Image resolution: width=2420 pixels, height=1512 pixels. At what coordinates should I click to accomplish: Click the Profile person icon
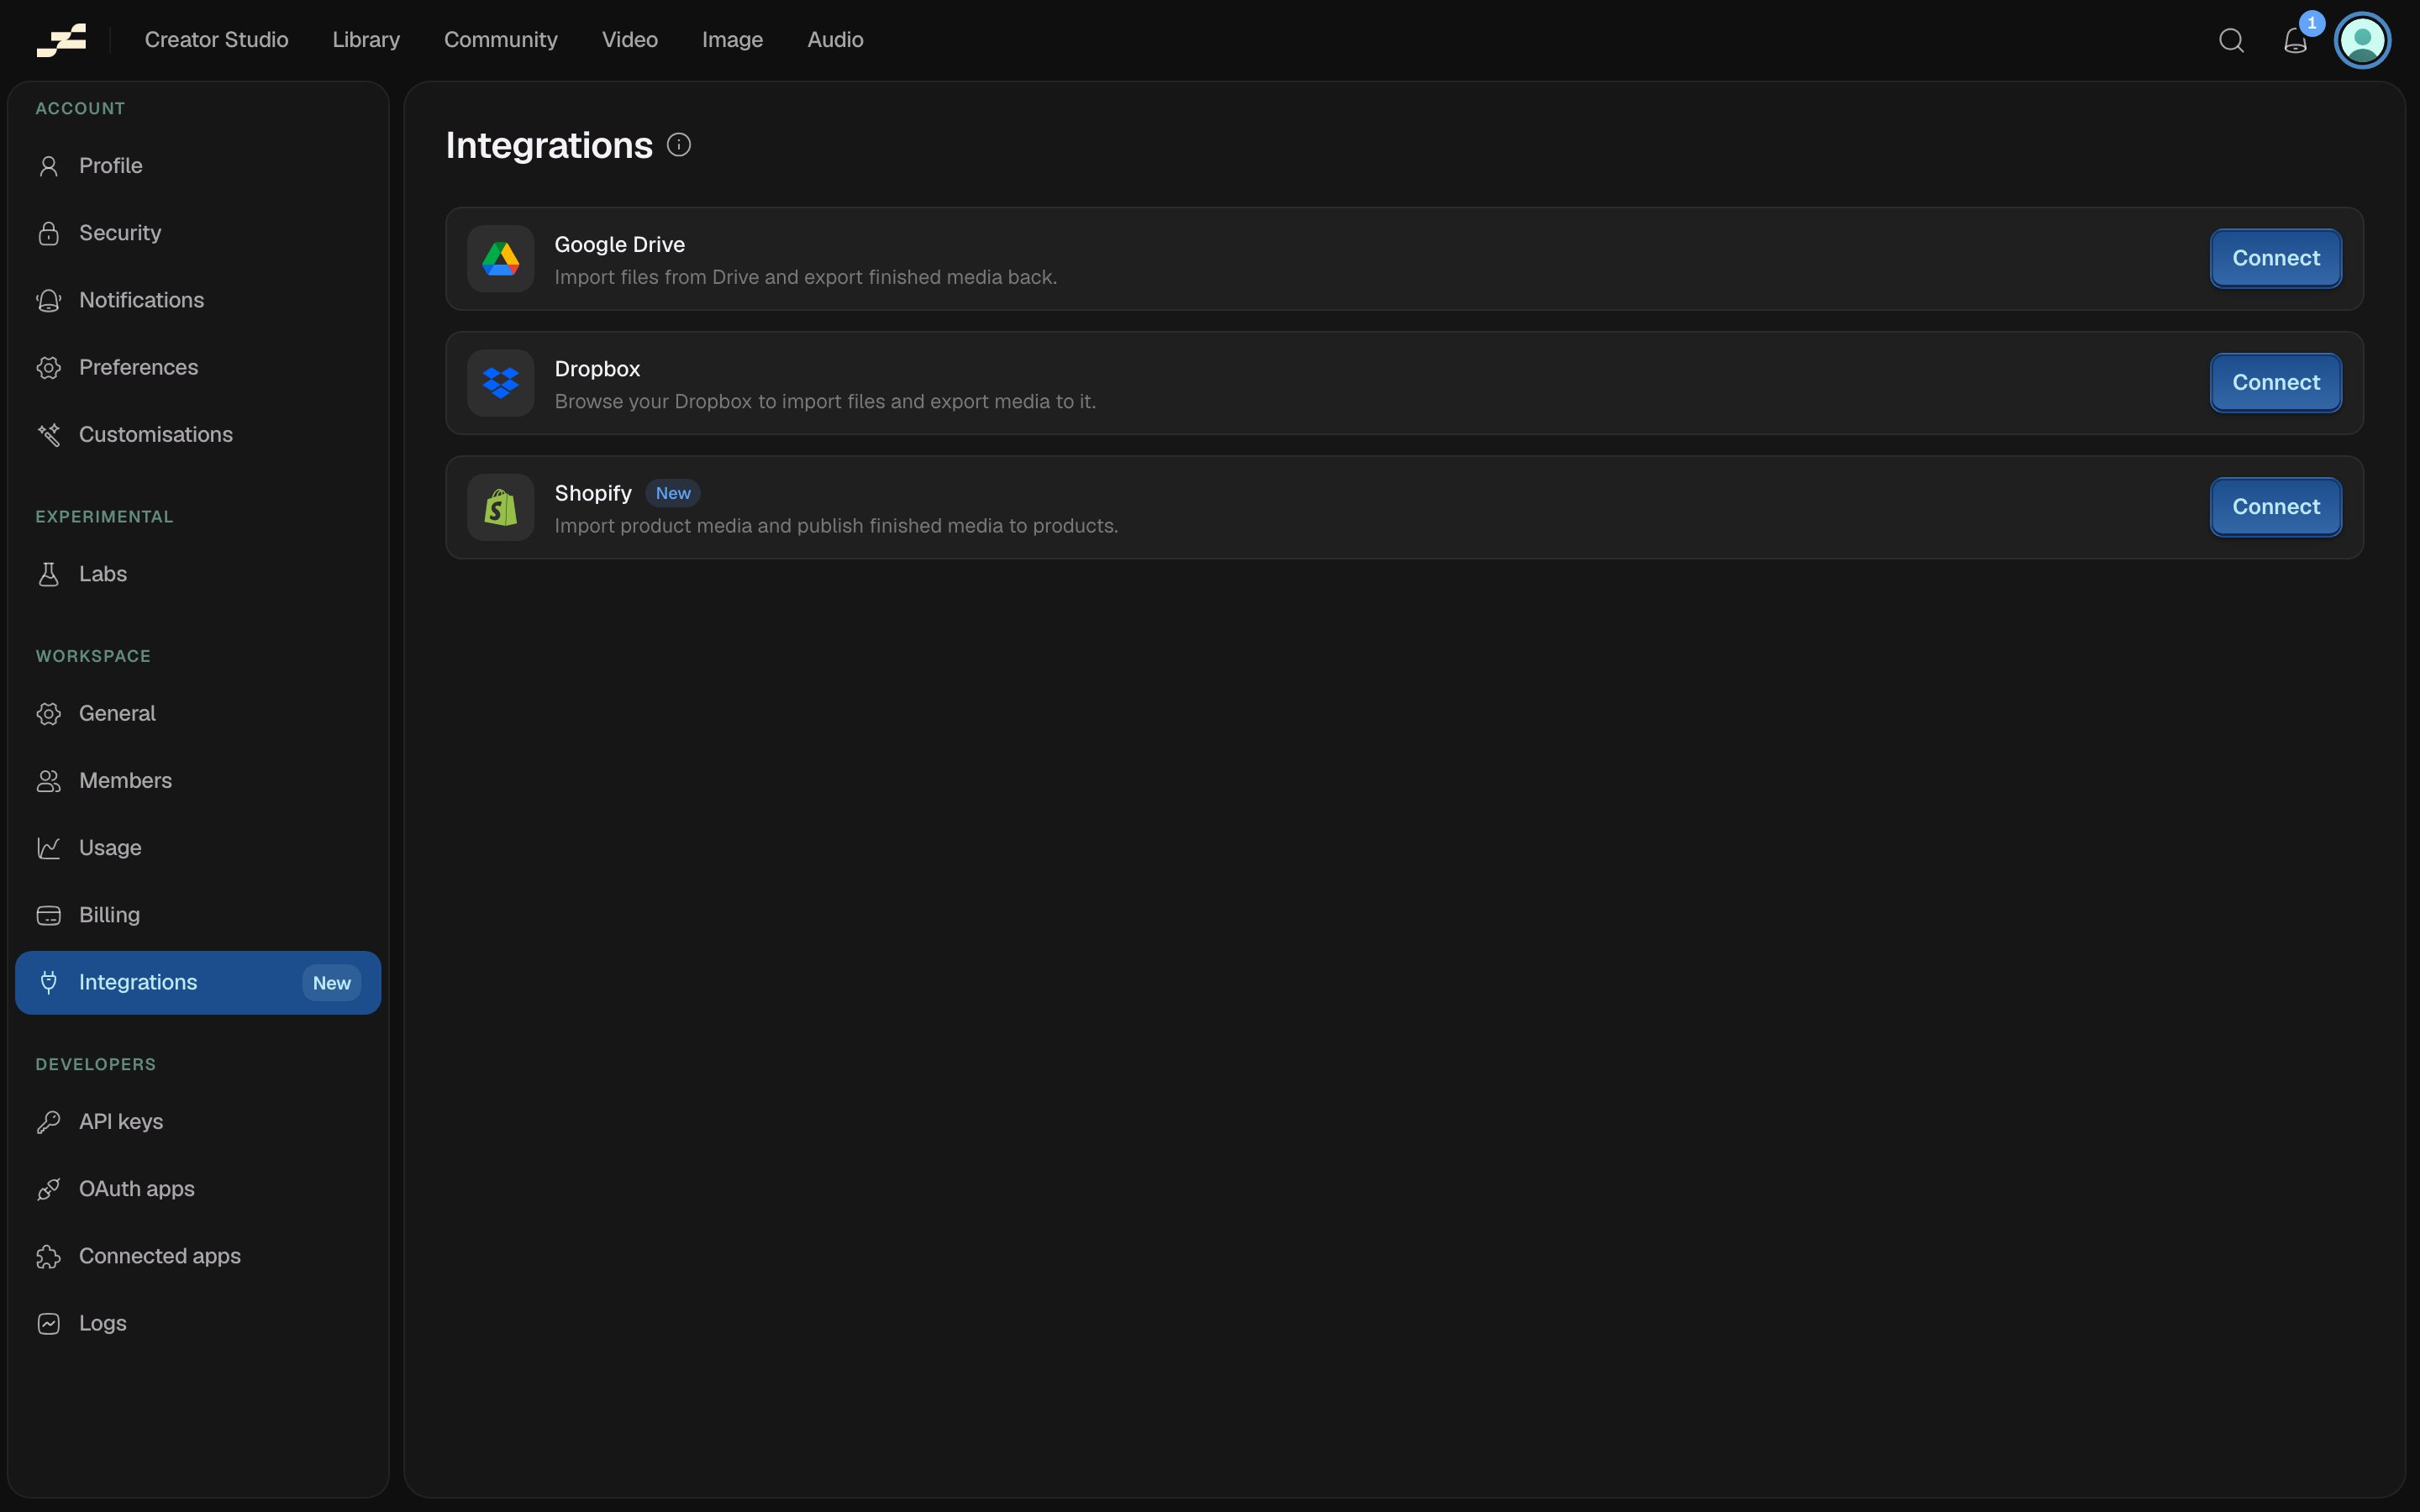pyautogui.click(x=48, y=166)
